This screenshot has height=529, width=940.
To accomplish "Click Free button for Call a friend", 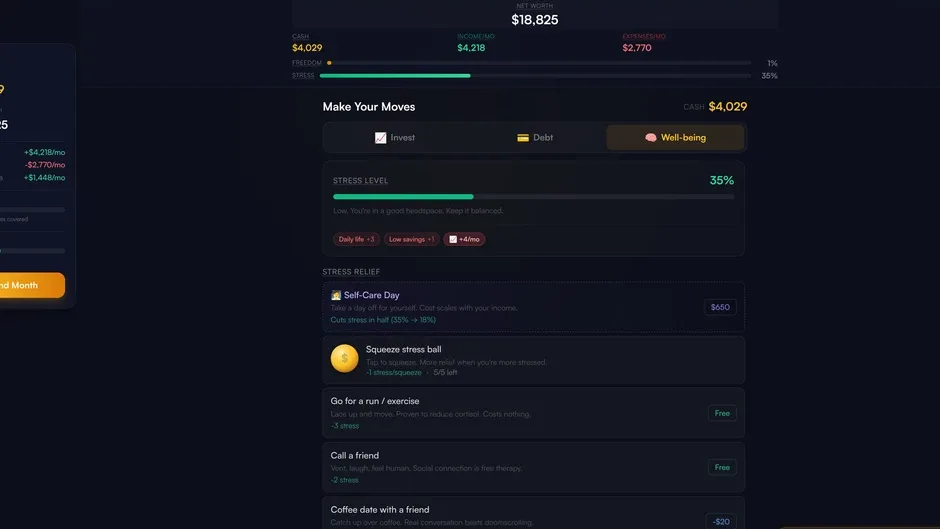I will coord(722,467).
